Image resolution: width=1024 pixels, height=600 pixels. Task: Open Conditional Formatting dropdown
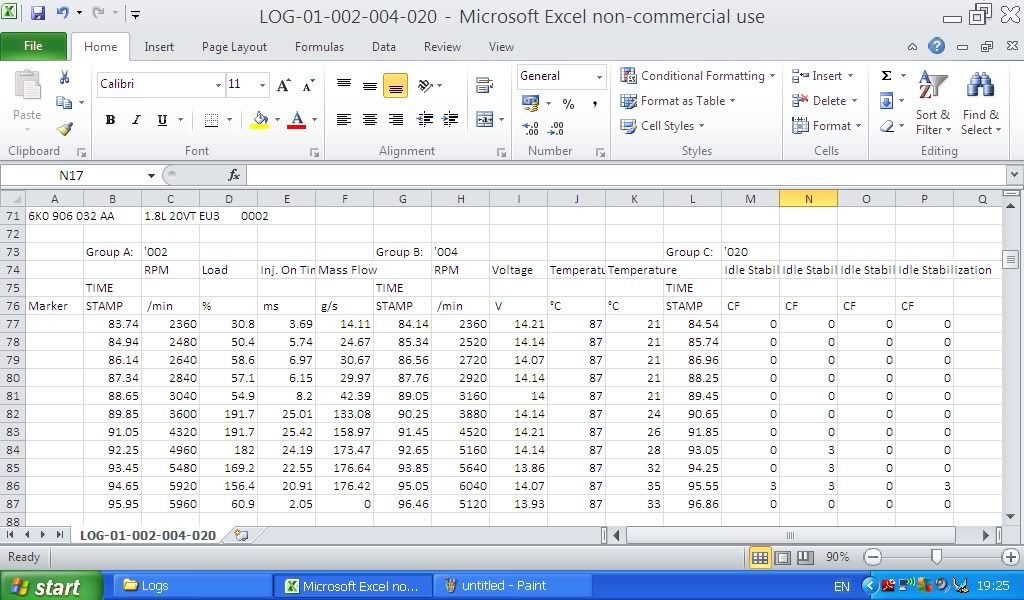coord(698,76)
